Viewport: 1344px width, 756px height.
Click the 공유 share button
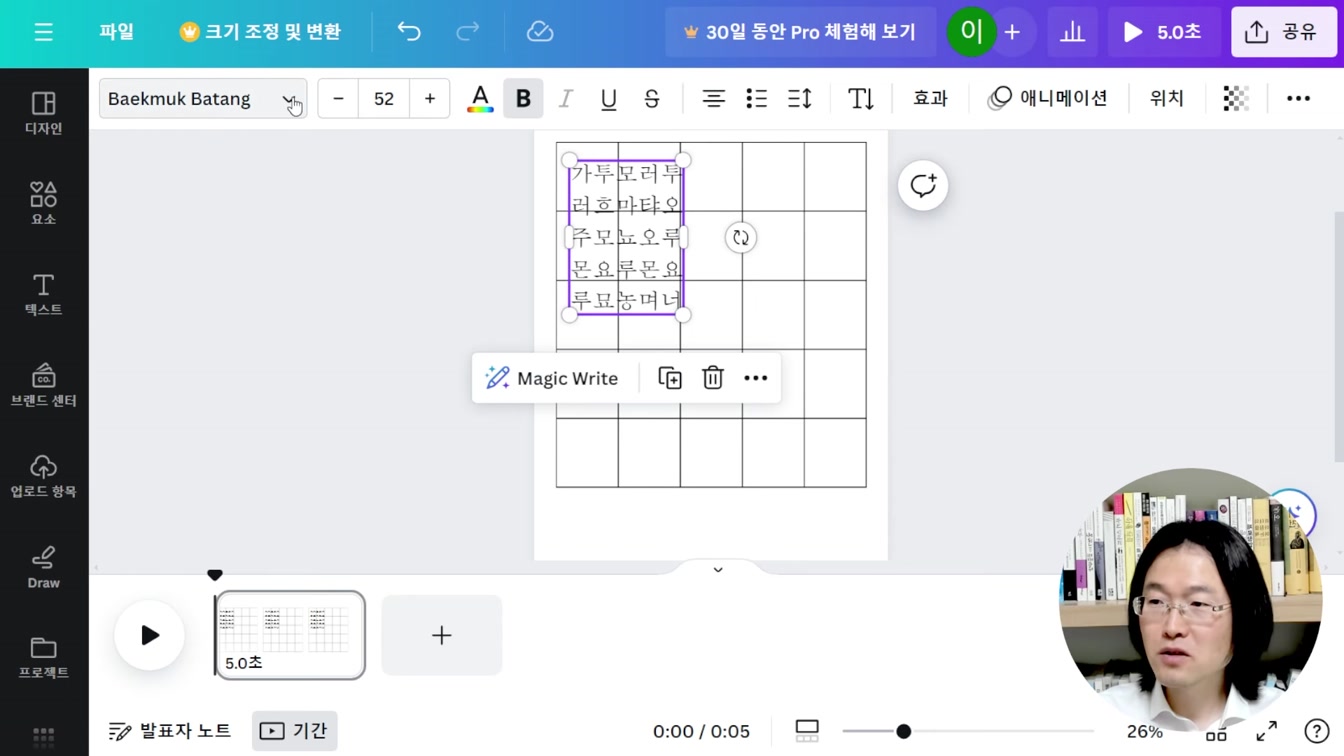(1283, 32)
